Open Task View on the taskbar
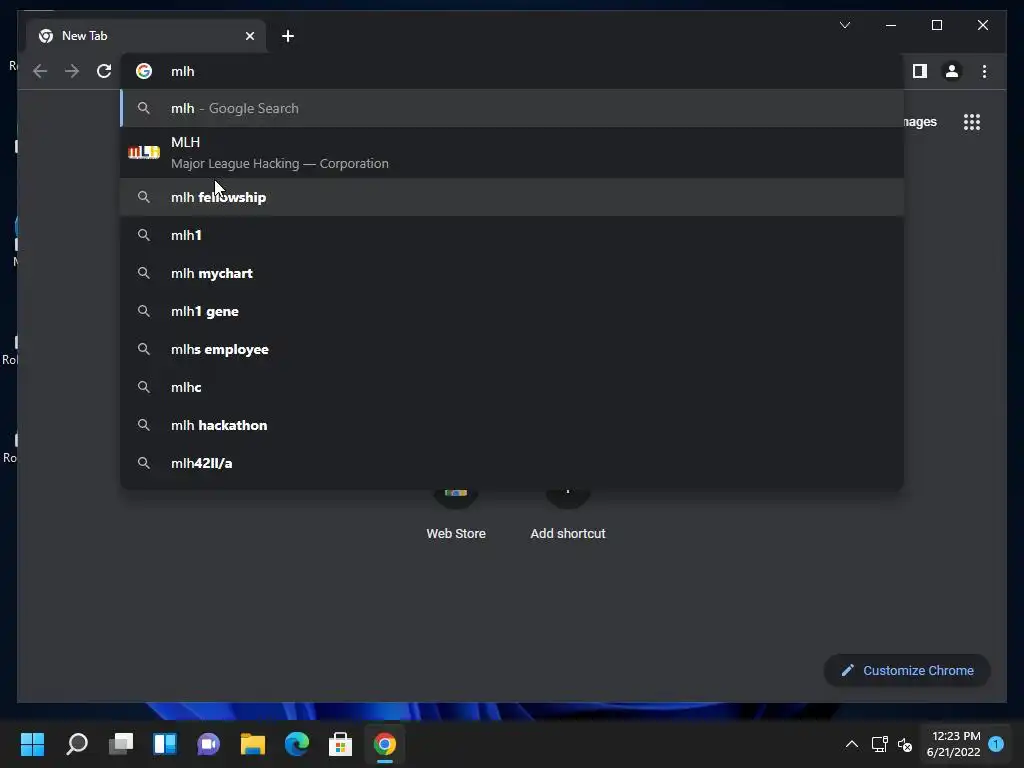 click(121, 744)
